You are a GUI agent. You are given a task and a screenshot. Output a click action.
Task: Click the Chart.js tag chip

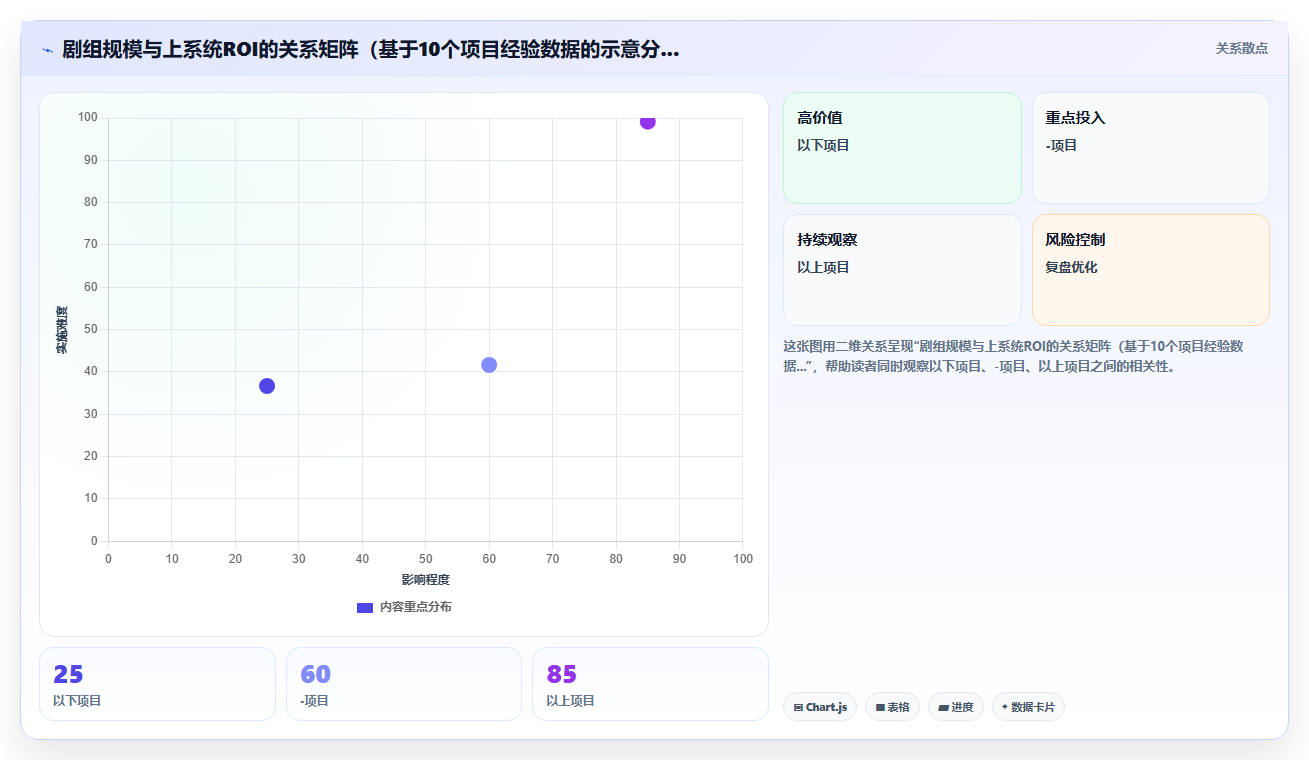click(820, 707)
